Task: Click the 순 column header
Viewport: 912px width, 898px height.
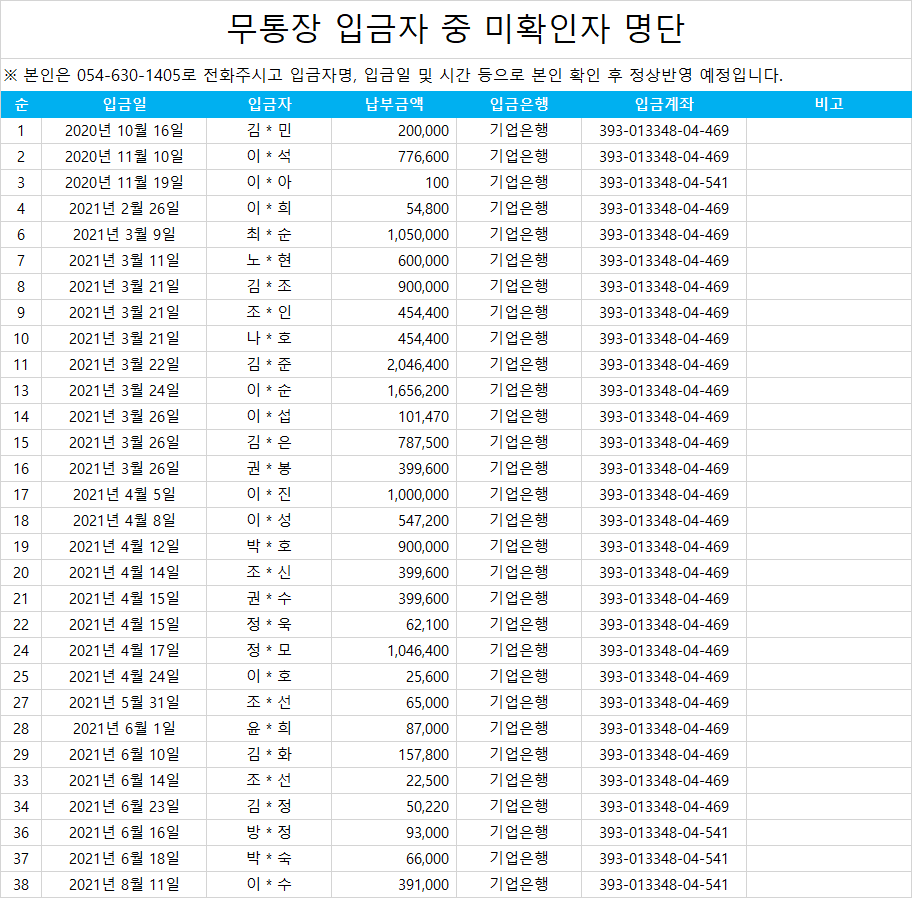Action: pos(22,104)
